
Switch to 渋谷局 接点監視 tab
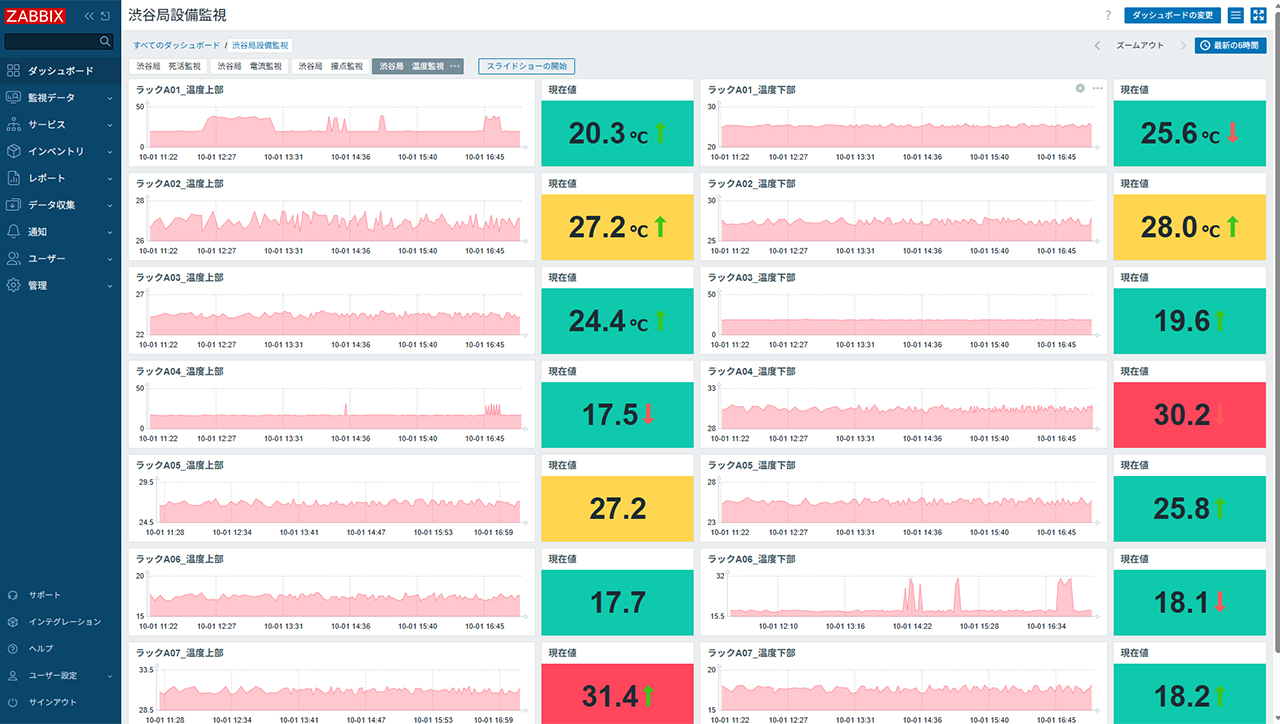click(331, 66)
